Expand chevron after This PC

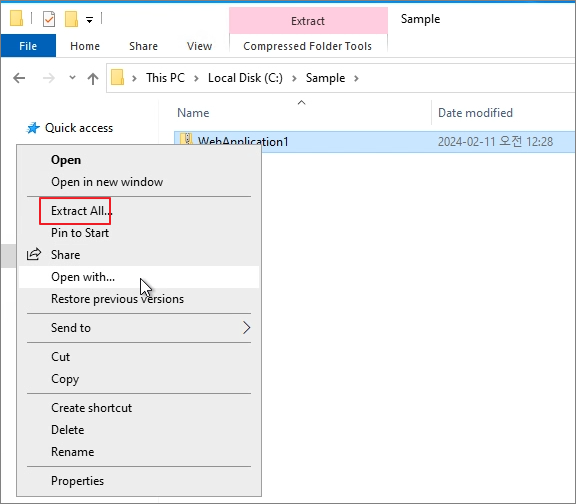point(197,78)
